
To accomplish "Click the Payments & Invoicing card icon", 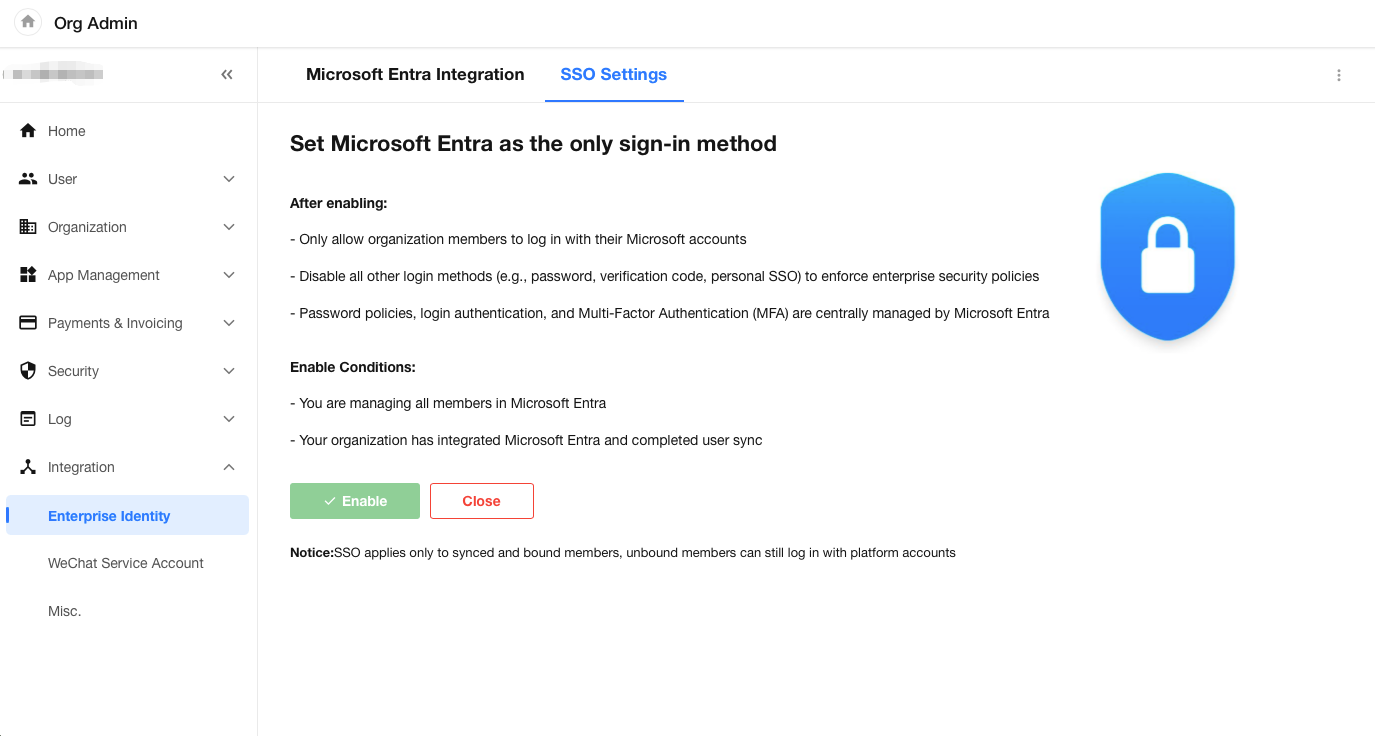I will [x=28, y=323].
